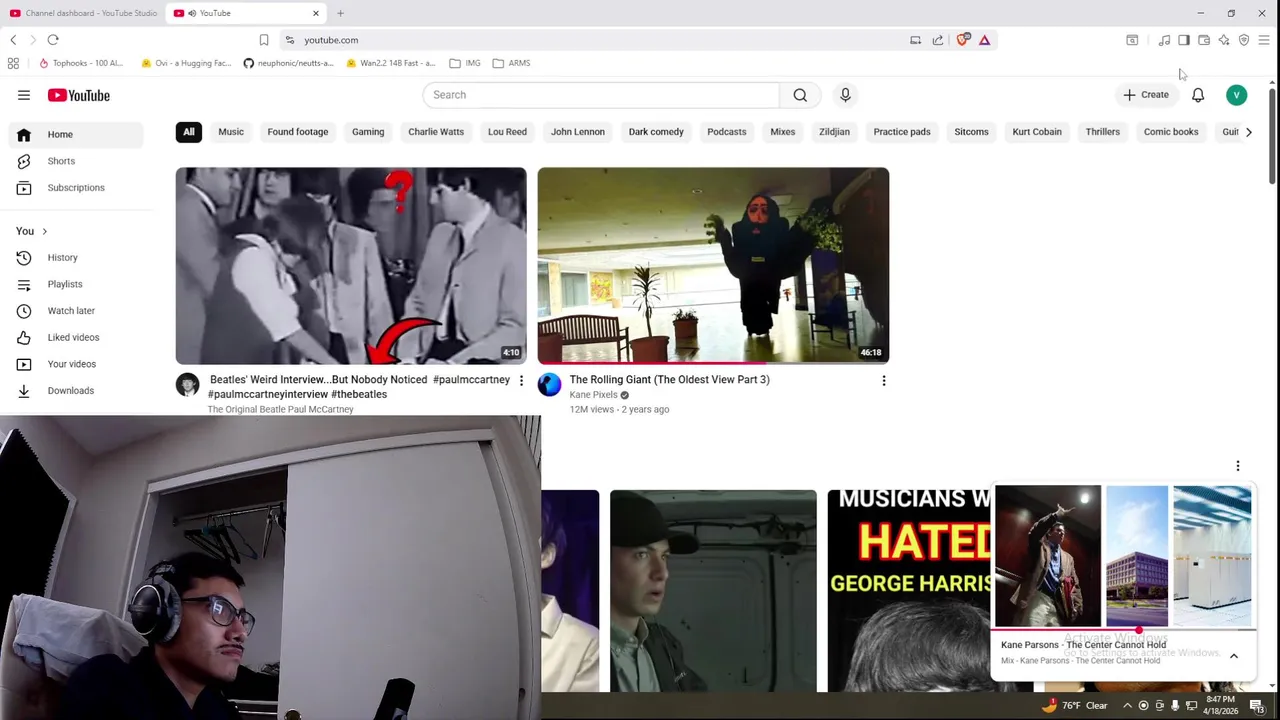
Task: Open the section options three-dot menu
Action: tap(1238, 466)
